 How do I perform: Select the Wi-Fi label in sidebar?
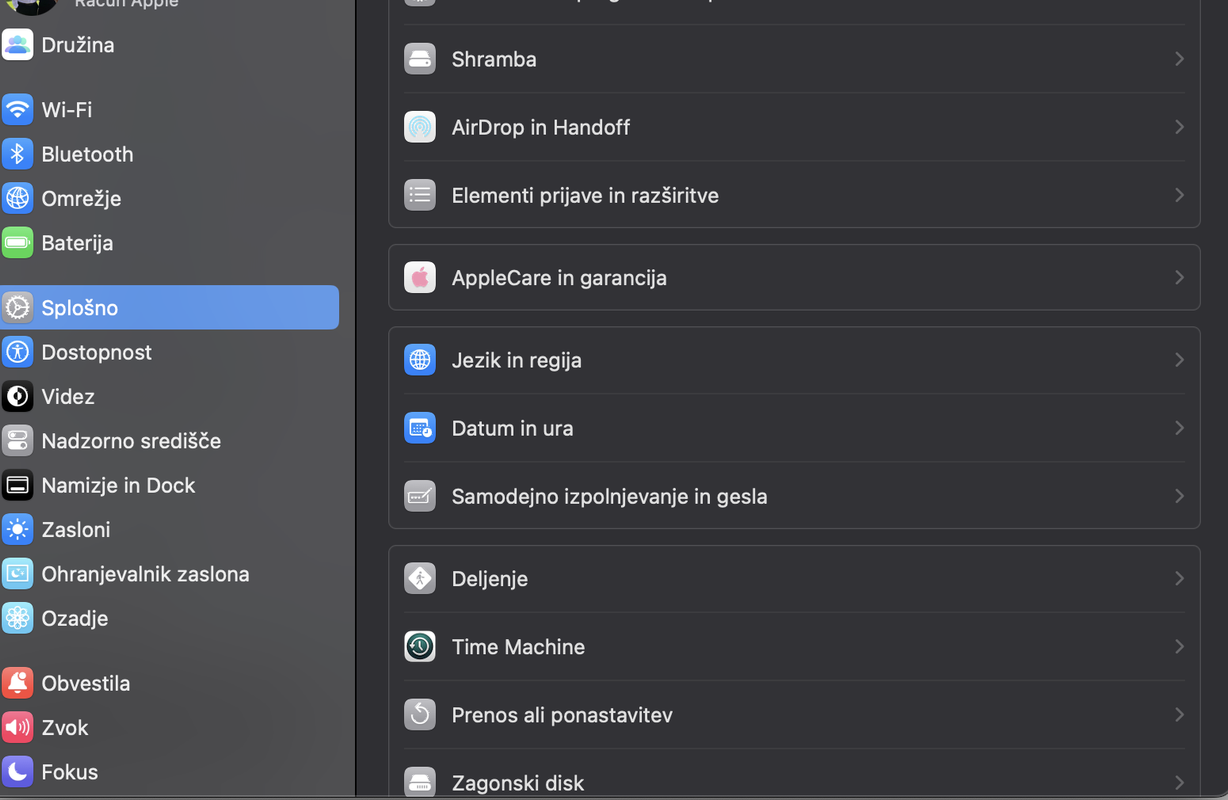pos(67,110)
